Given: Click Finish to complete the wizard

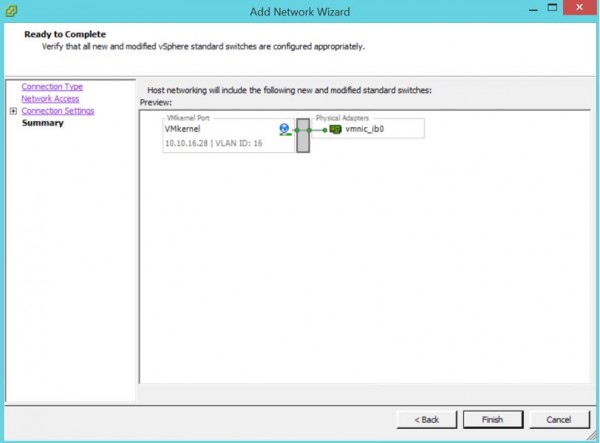Looking at the screenshot, I should pyautogui.click(x=493, y=420).
